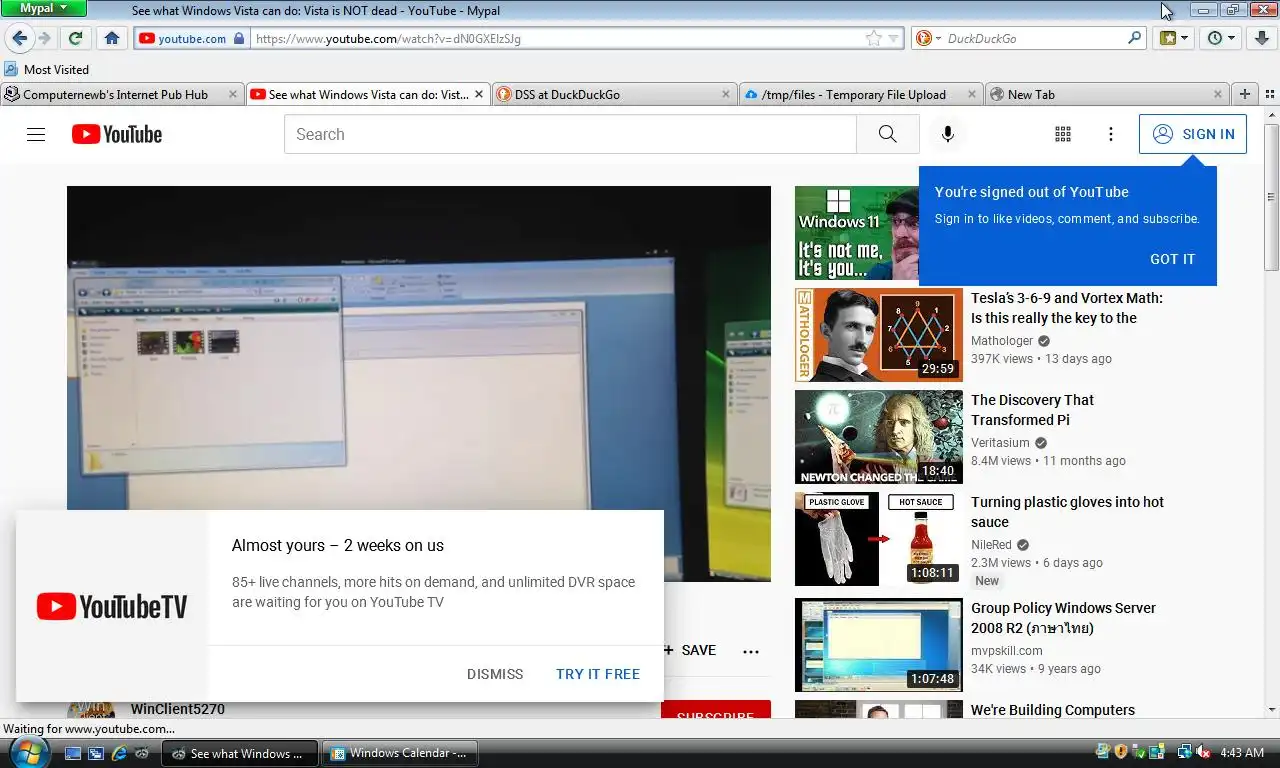Click the Veritasium channel name
Viewport: 1280px width, 768px height.
point(1000,443)
